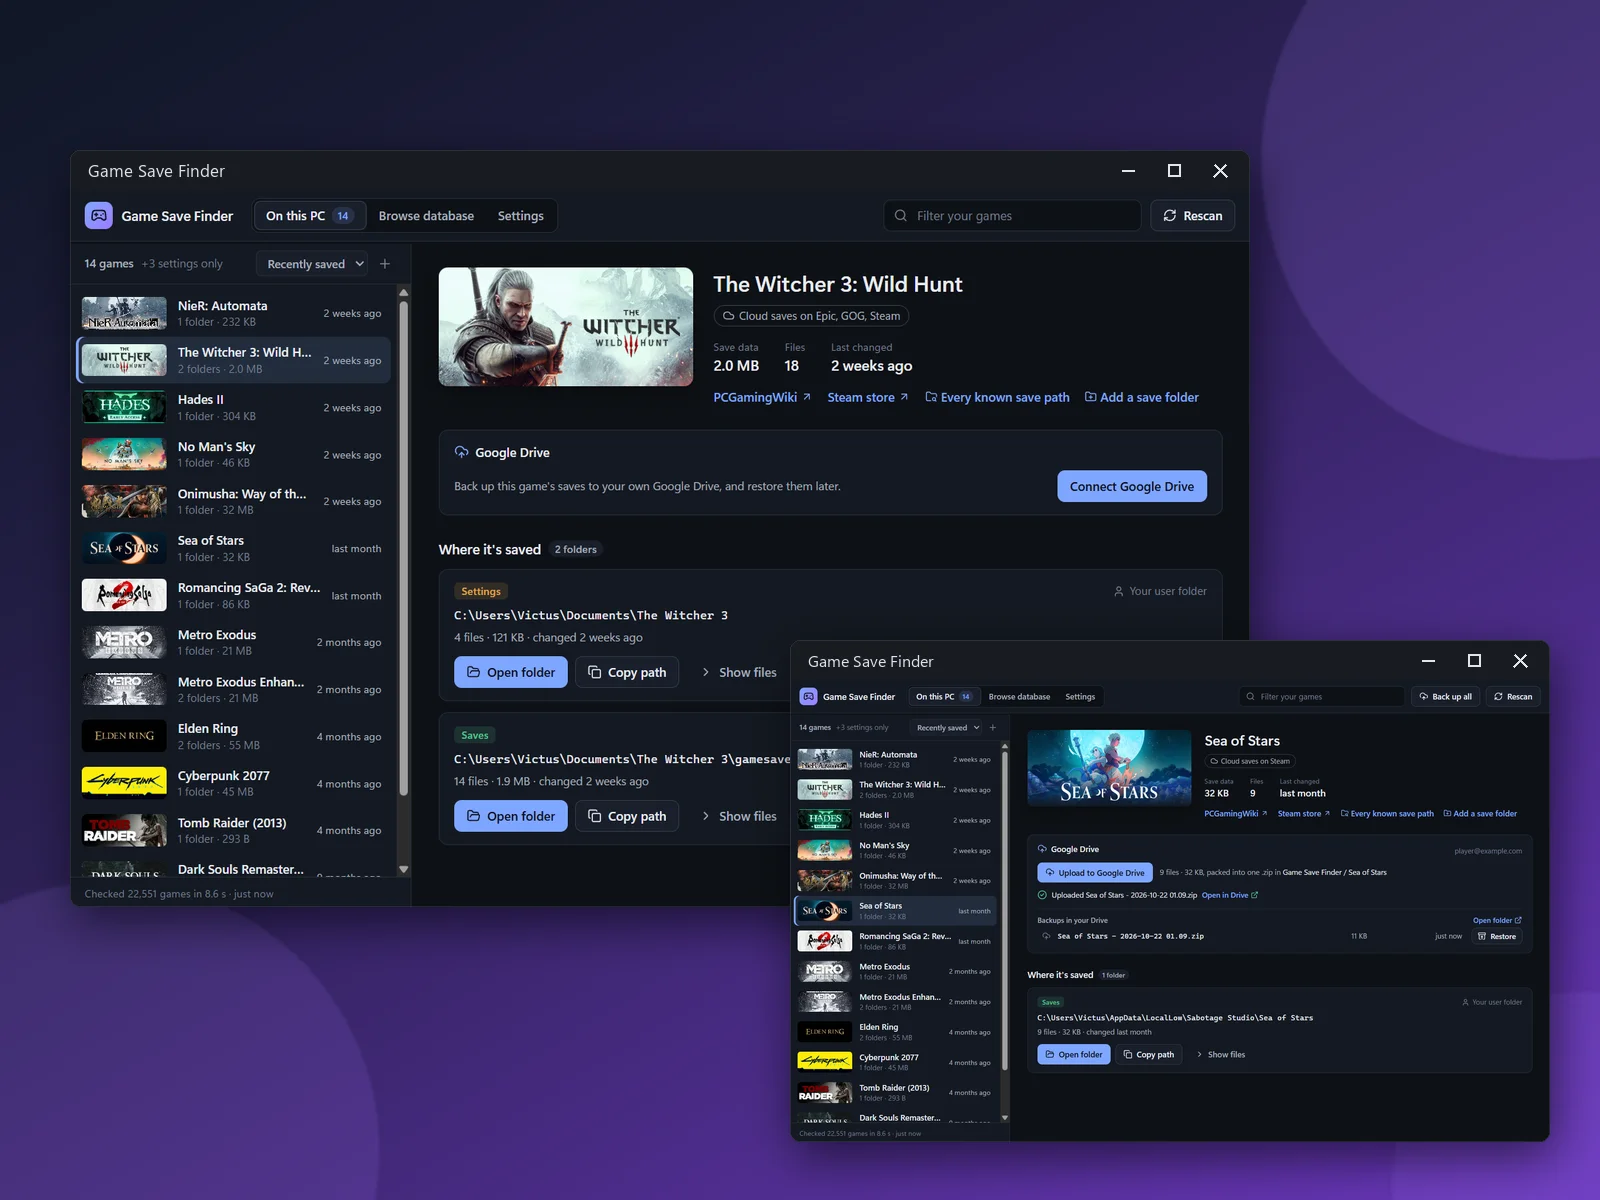The height and width of the screenshot is (1200, 1600).
Task: Click Rescan in the front window
Action: point(1513,697)
